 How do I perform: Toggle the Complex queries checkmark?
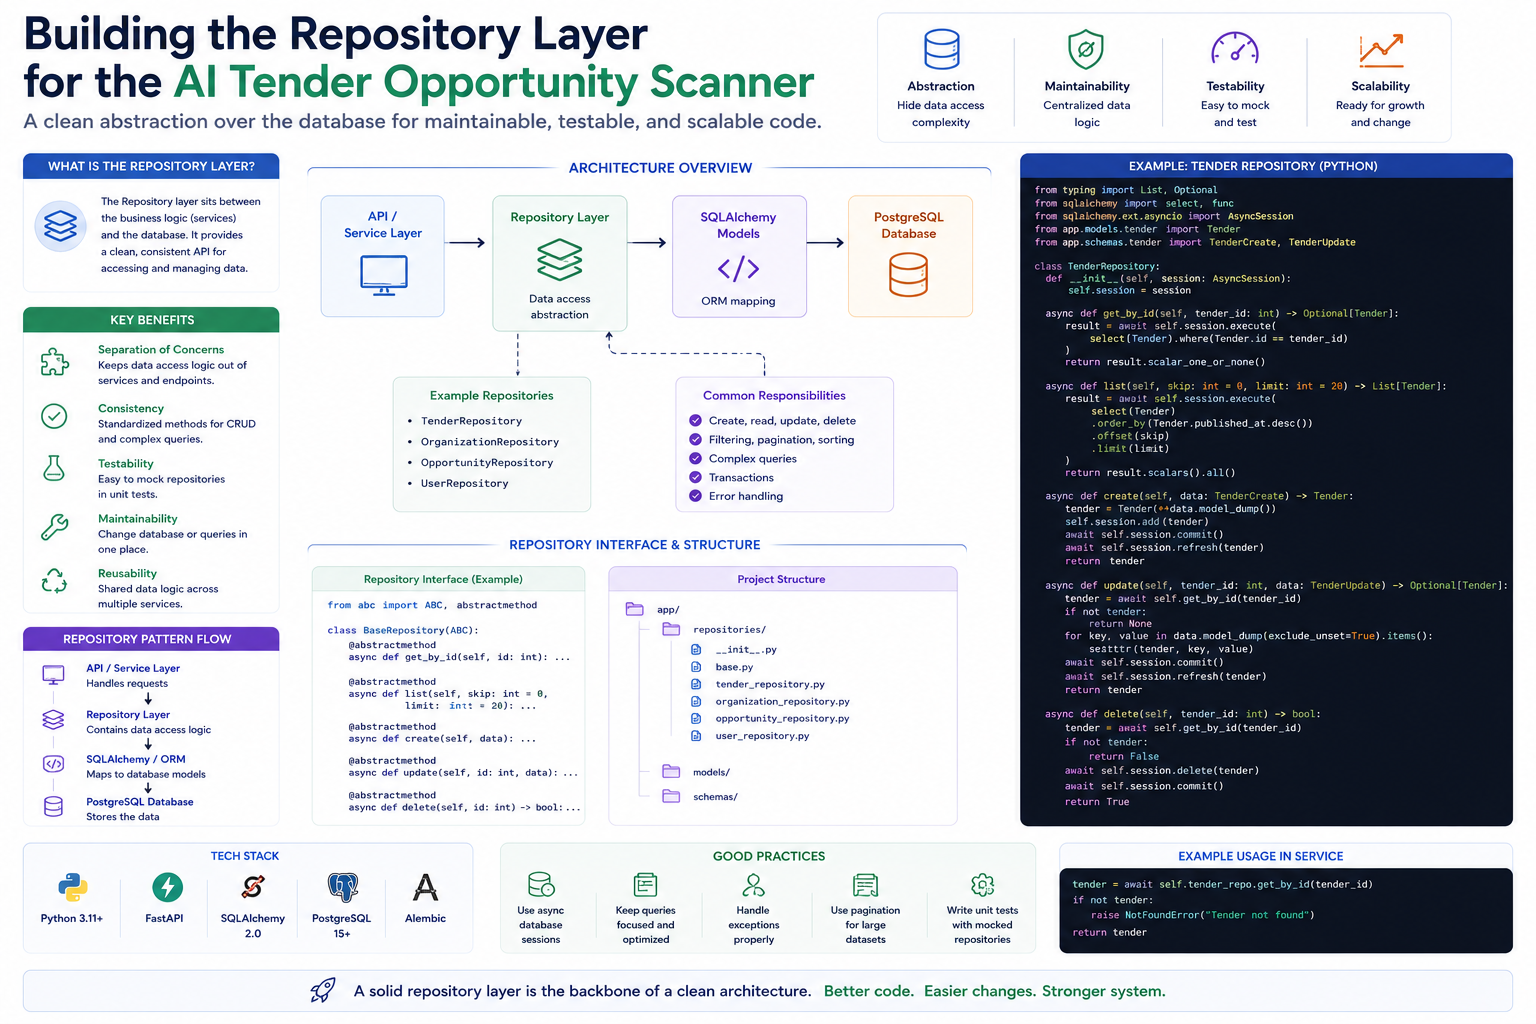coord(695,459)
